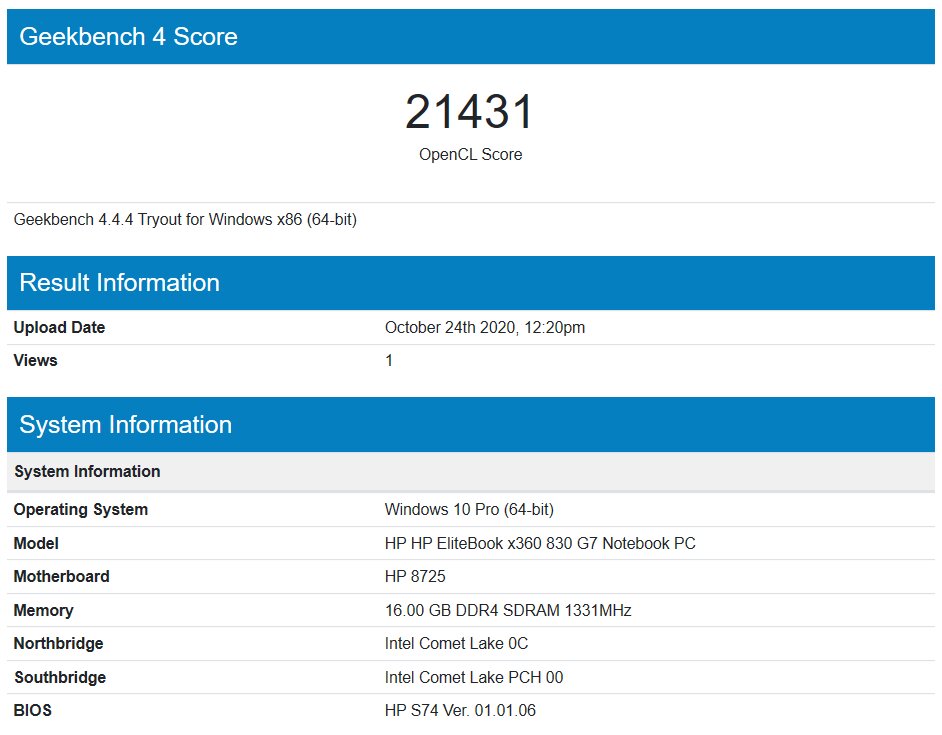Click the Upload Date label
Screen dimensions: 942x735
59,328
